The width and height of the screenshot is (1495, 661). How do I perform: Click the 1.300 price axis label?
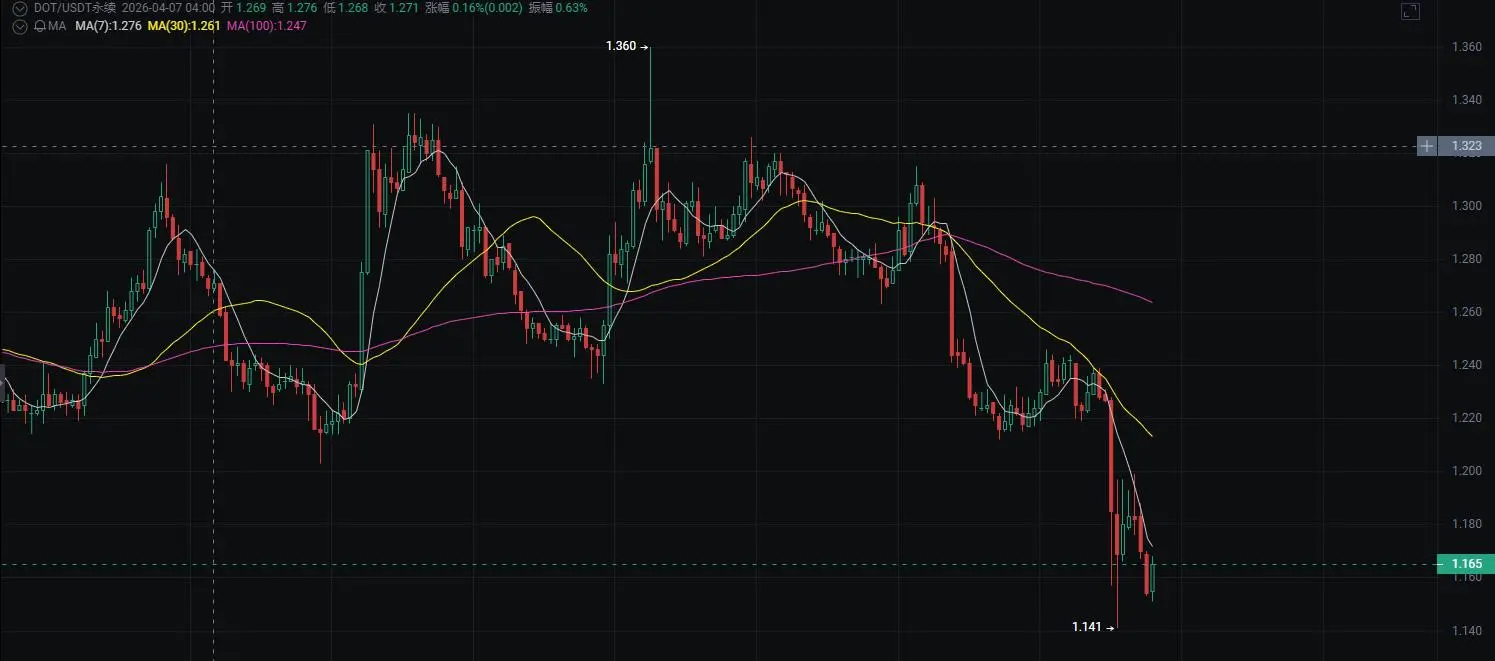pyautogui.click(x=1466, y=206)
